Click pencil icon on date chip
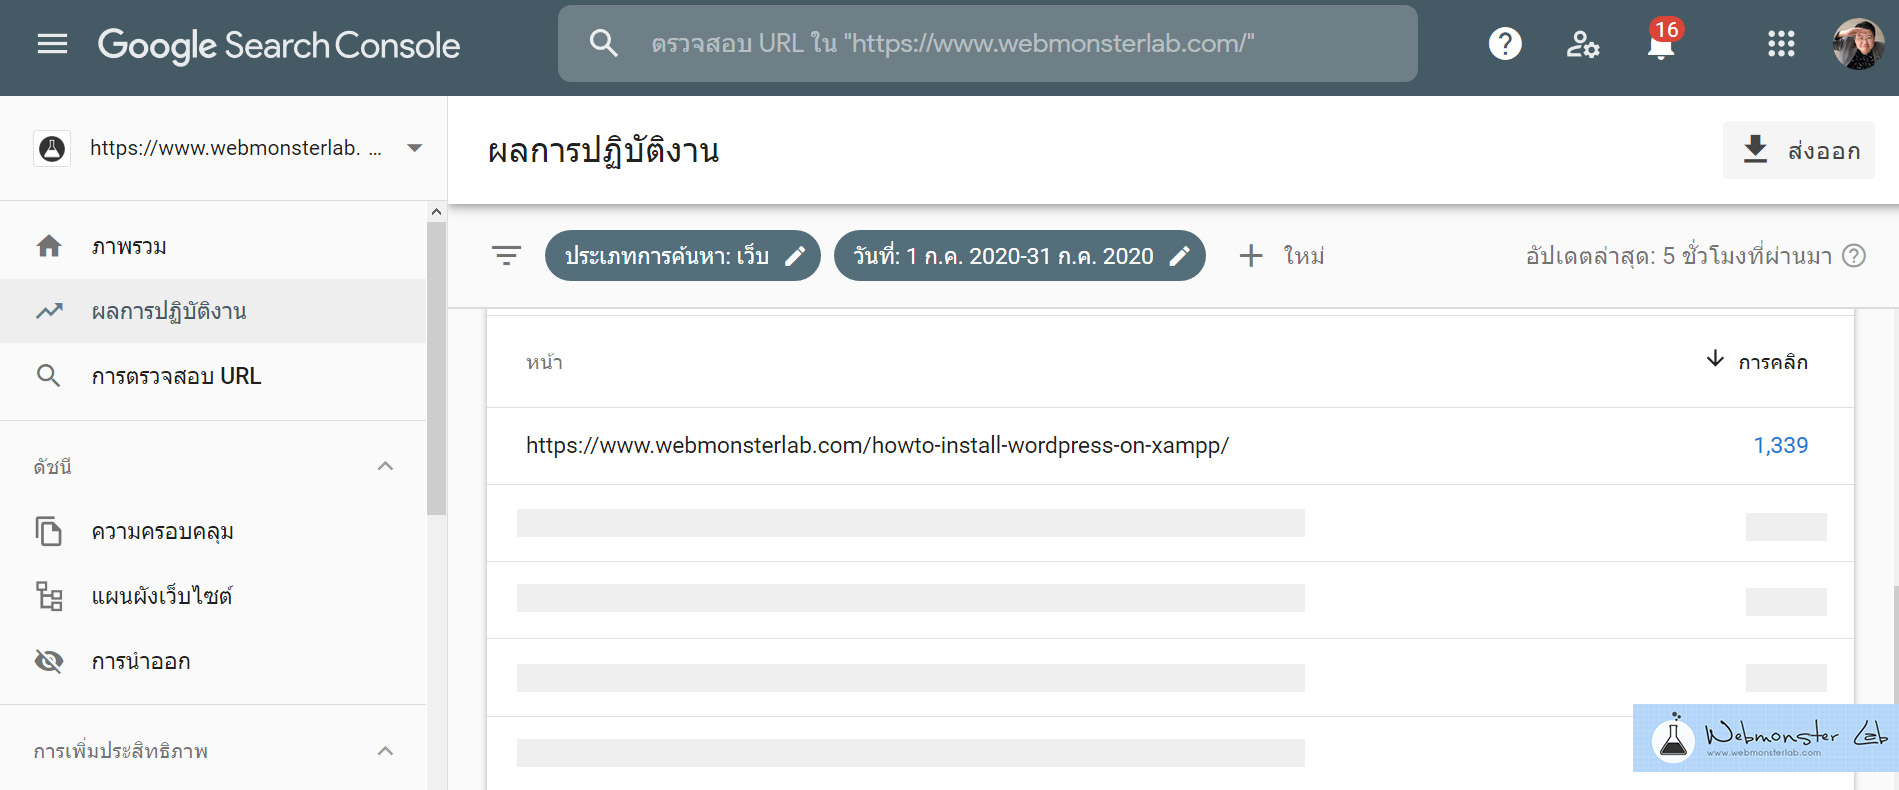Screen dimensions: 1899x790 coord(1180,256)
